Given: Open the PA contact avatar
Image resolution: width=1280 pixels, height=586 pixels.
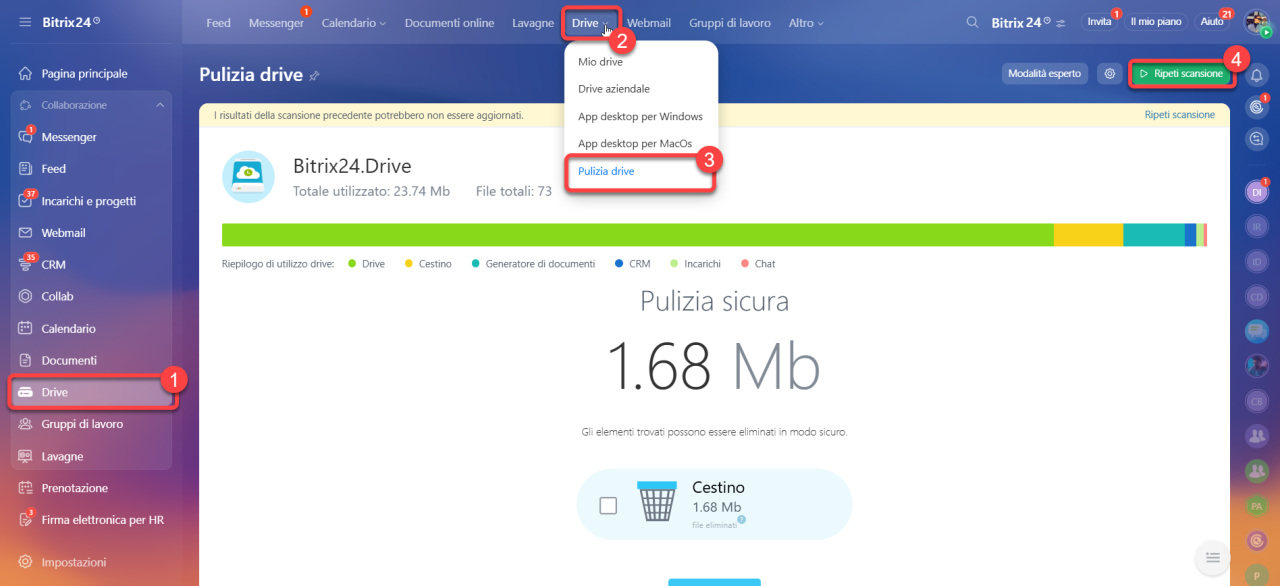Looking at the screenshot, I should point(1257,507).
